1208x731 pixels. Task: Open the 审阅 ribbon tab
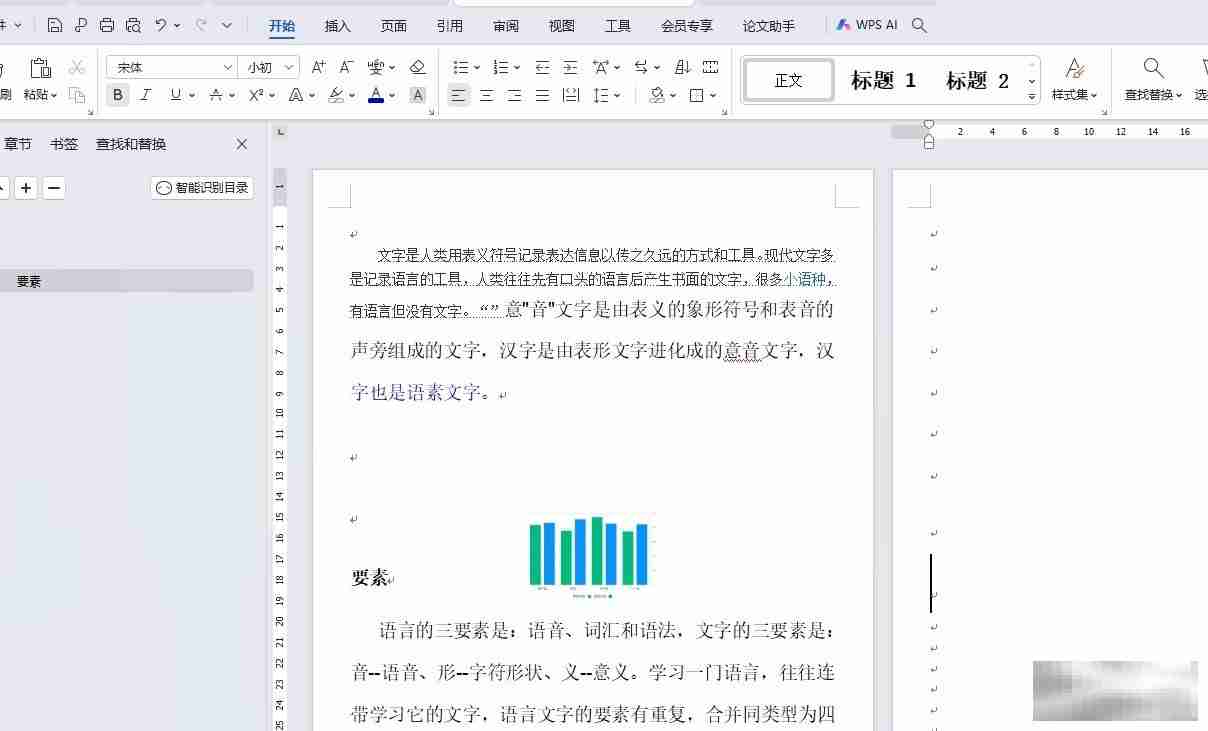click(x=506, y=26)
